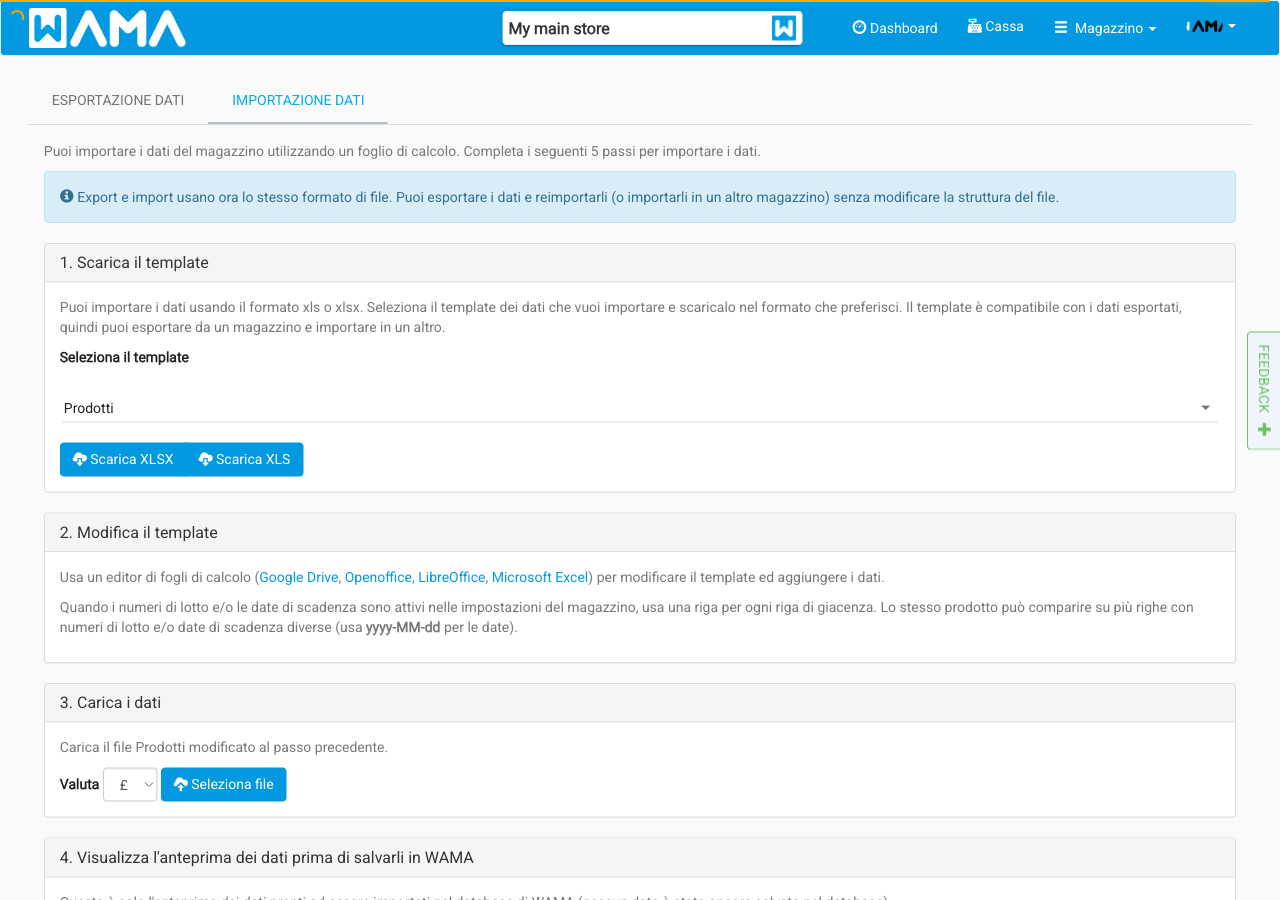Click the WAMA logo in header
The width and height of the screenshot is (1280, 900).
tap(107, 28)
